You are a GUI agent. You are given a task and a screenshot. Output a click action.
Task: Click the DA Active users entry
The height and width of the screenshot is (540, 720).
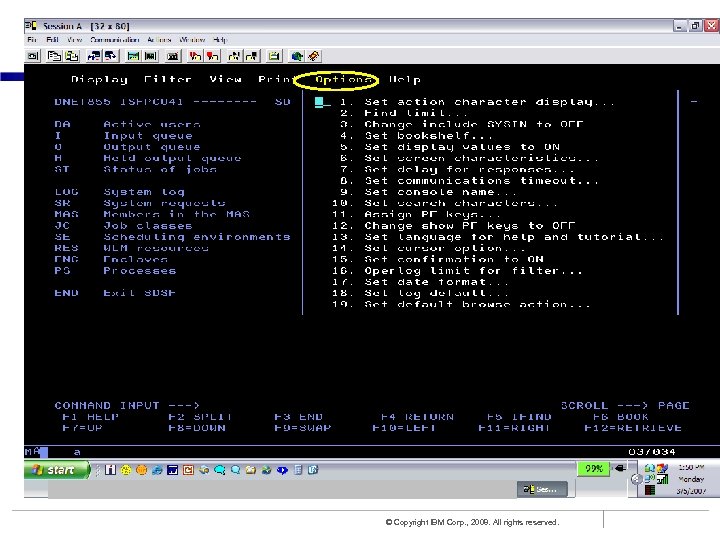[x=127, y=124]
